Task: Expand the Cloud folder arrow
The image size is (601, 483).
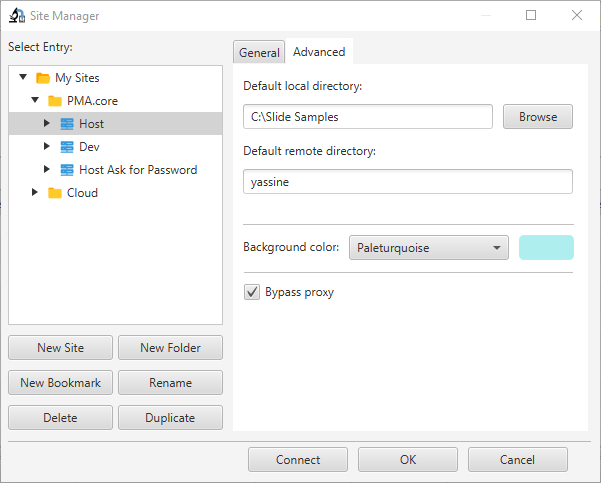Action: tap(35, 192)
